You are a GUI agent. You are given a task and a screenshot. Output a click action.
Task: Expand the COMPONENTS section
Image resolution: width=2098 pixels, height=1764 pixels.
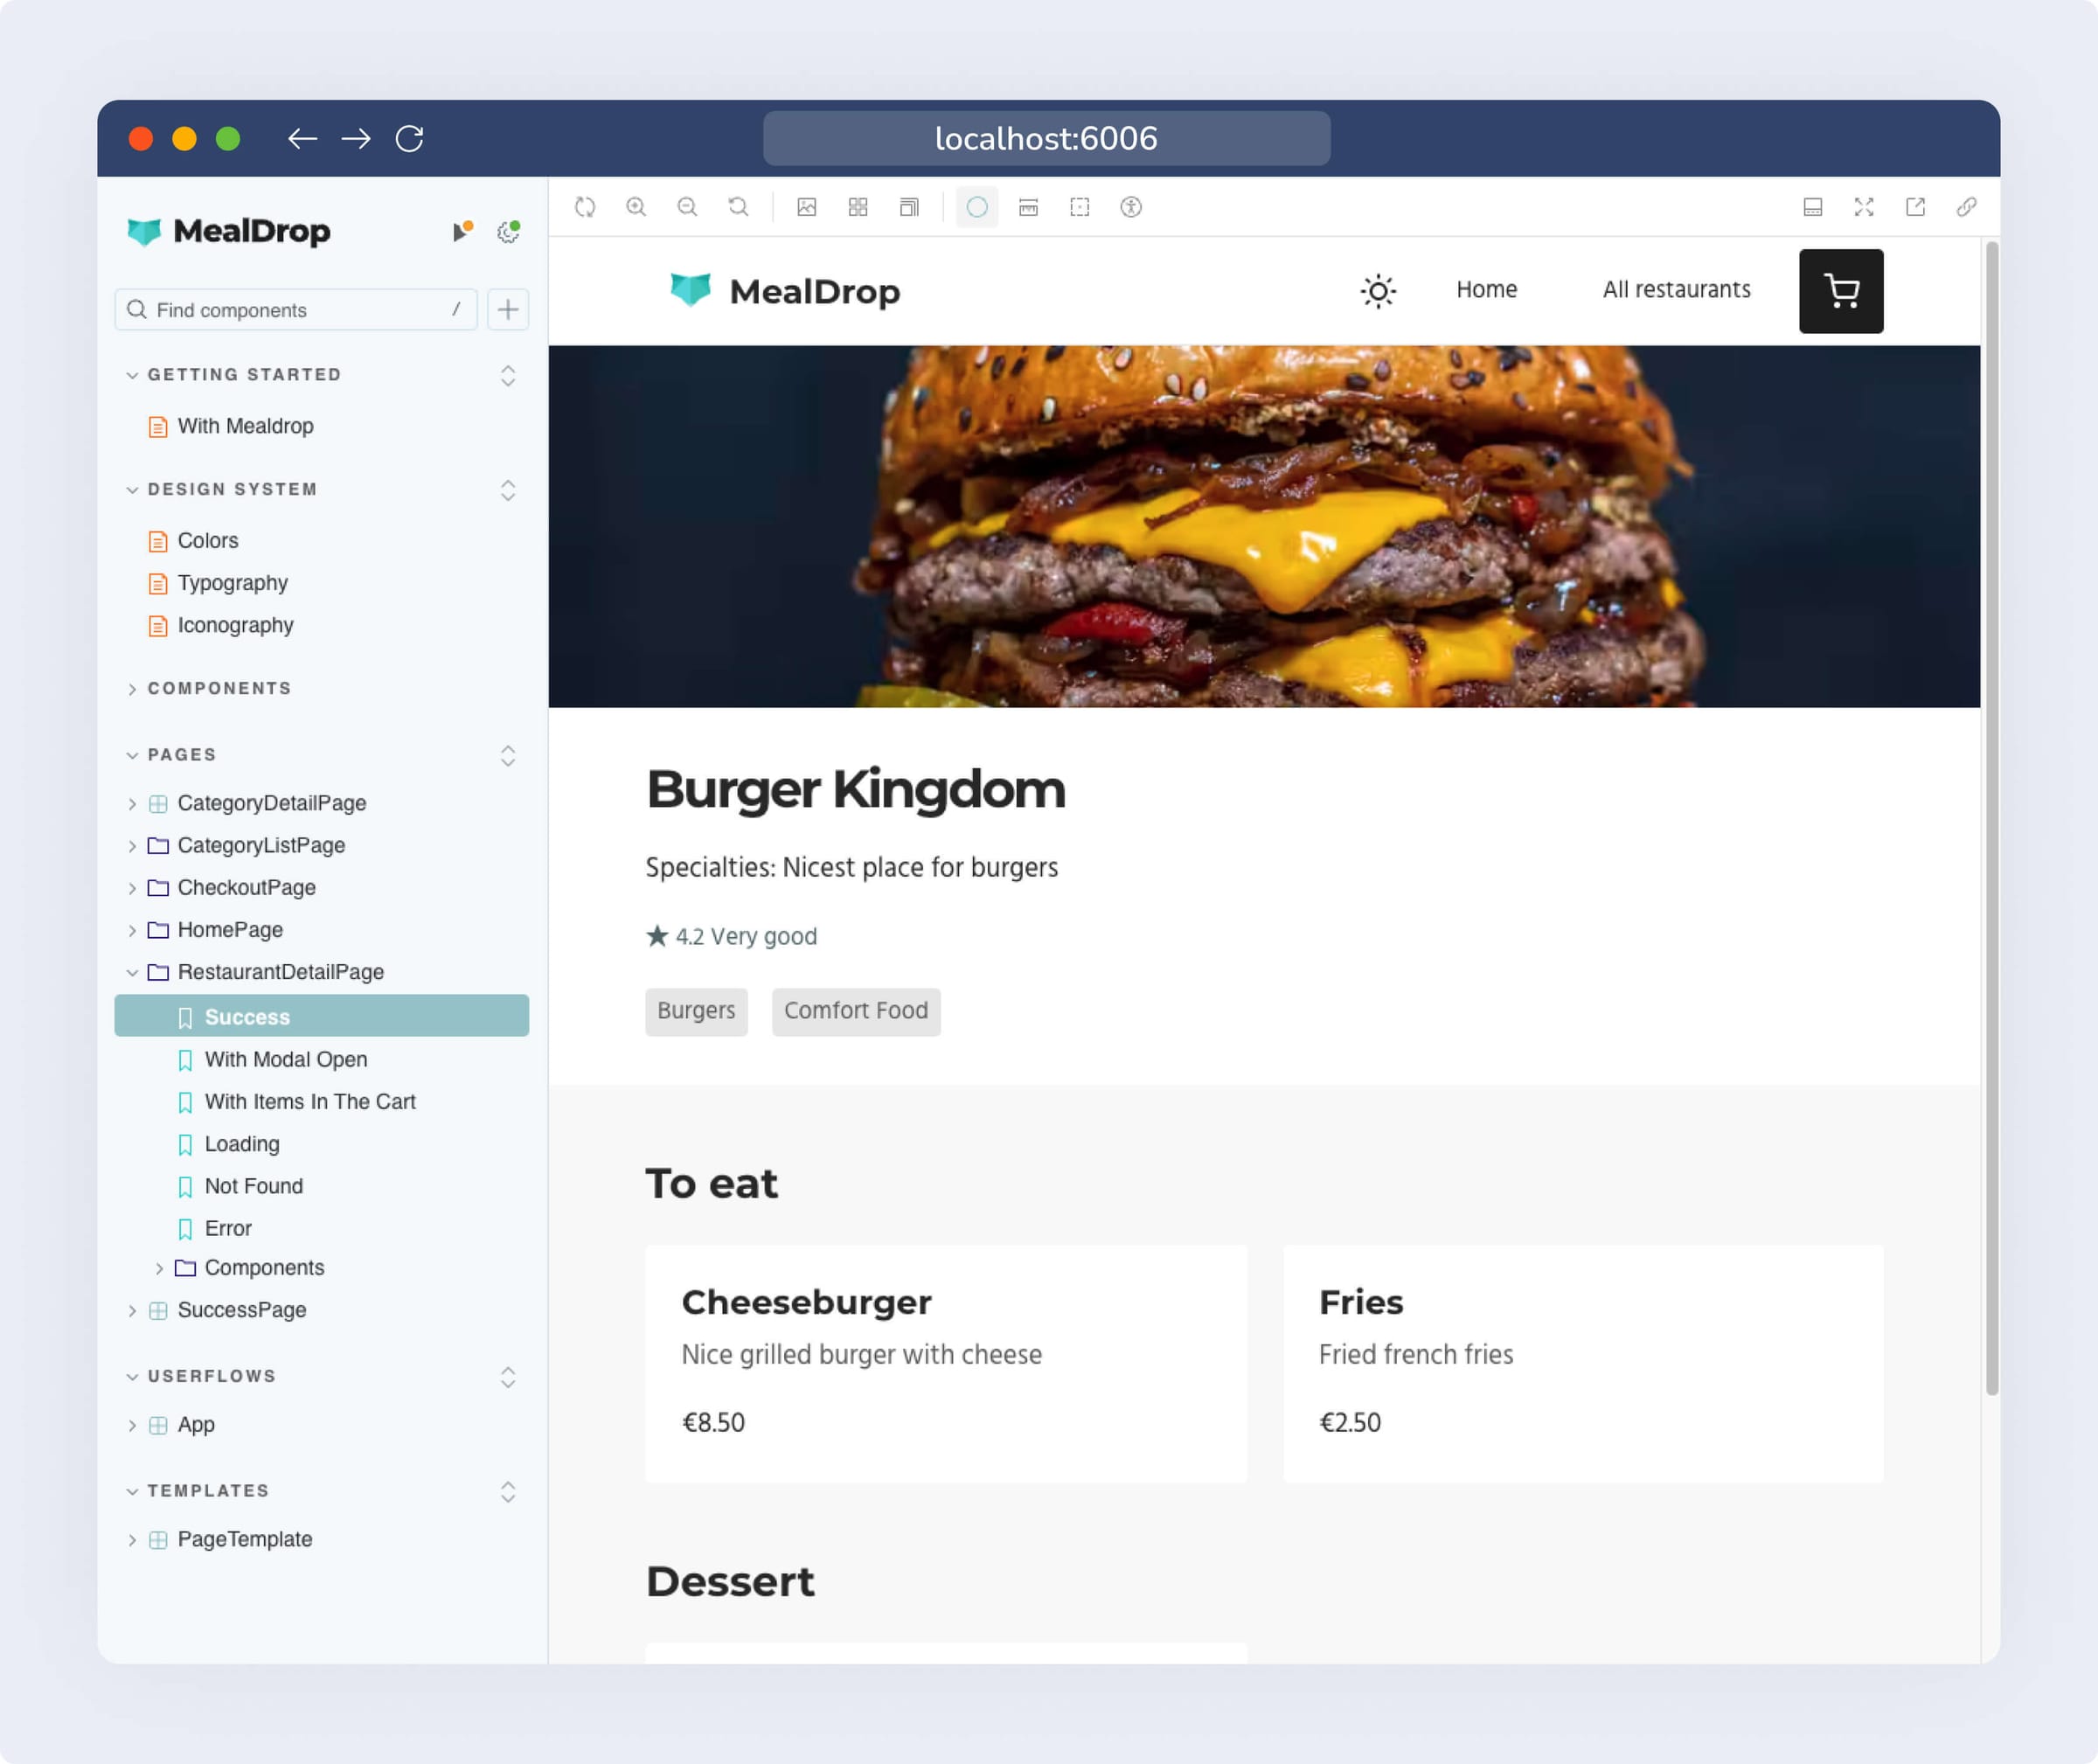click(219, 688)
